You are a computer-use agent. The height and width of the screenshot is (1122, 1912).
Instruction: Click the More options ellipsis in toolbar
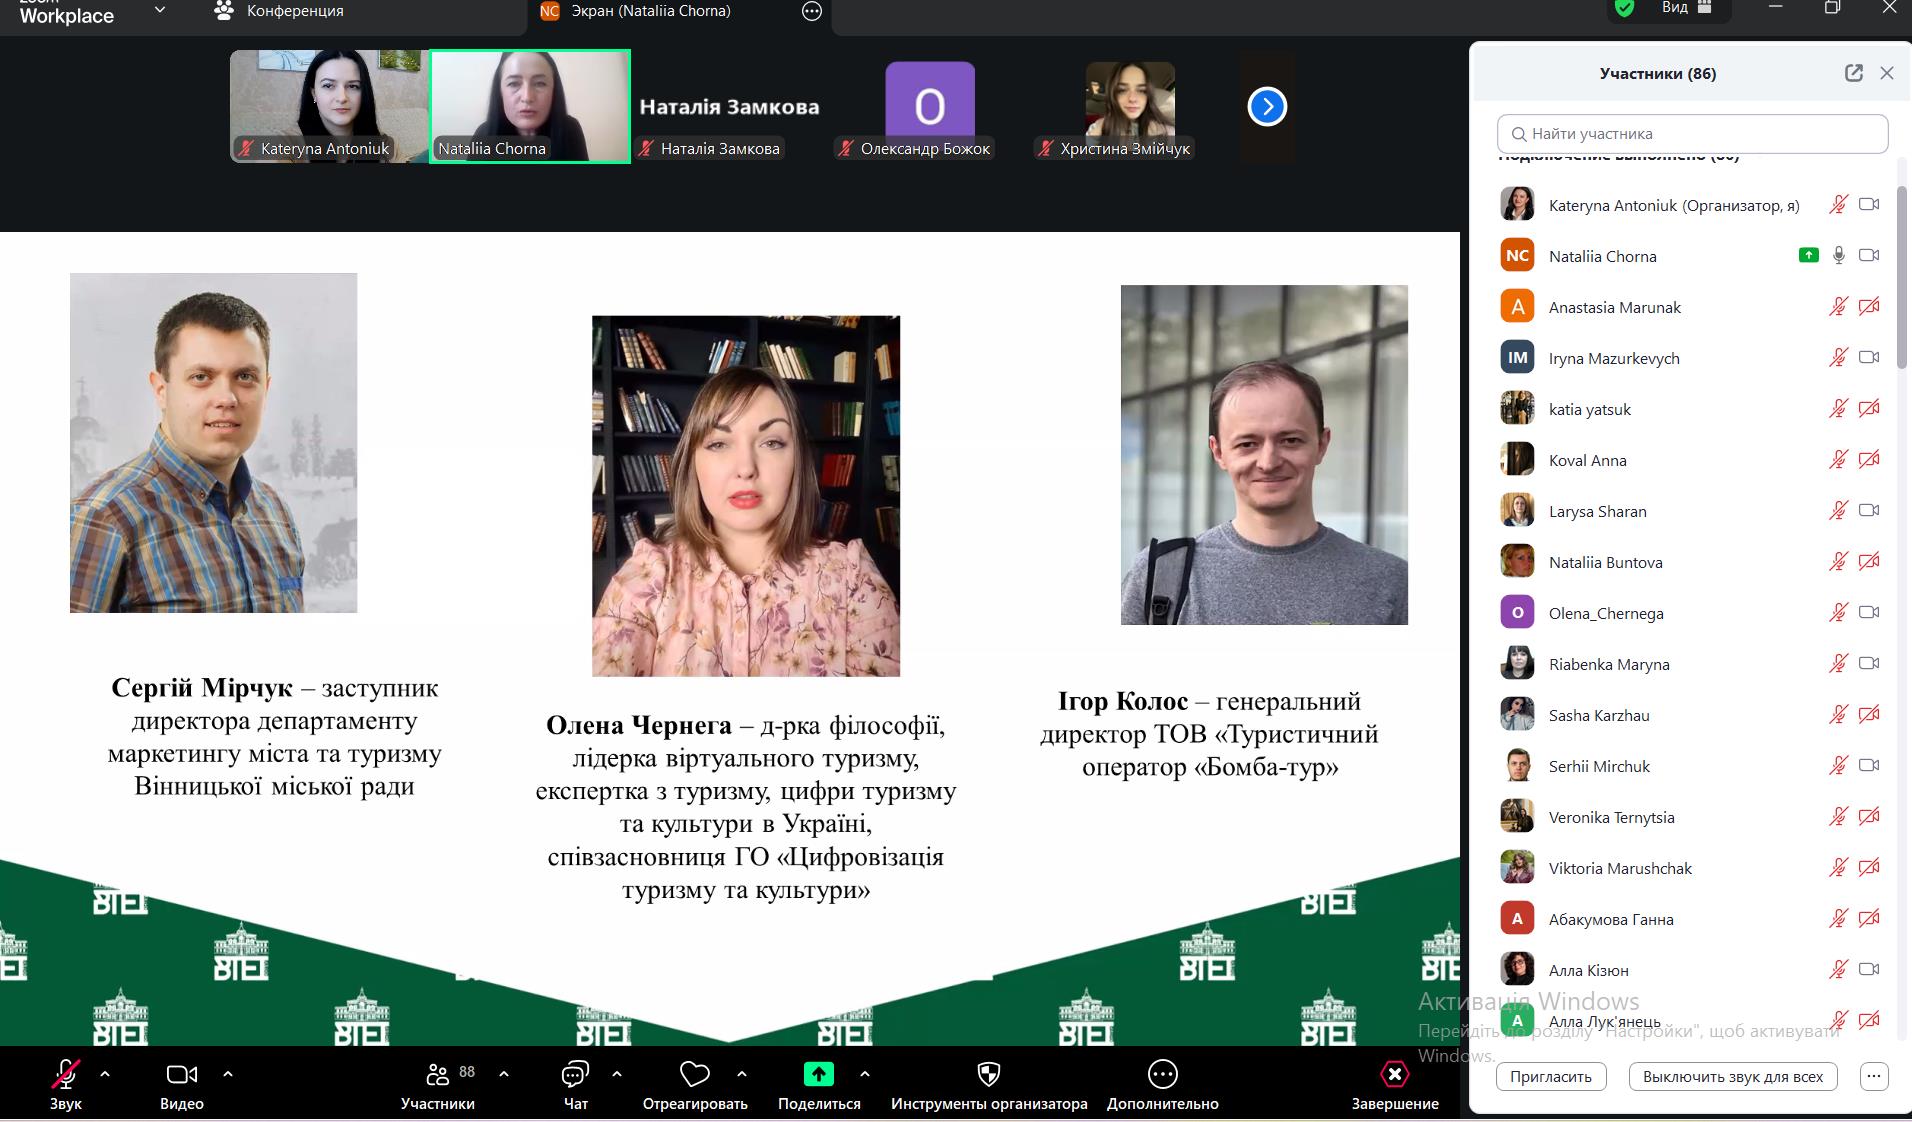tap(1162, 1075)
